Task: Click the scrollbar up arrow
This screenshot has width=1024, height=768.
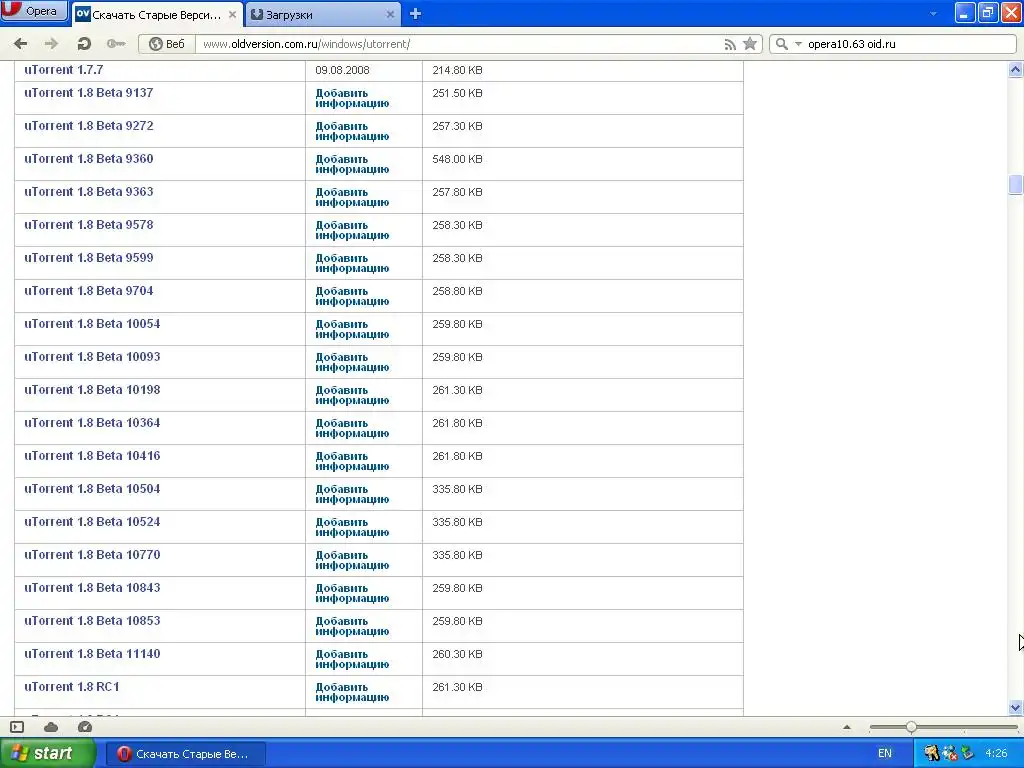Action: click(x=1016, y=69)
